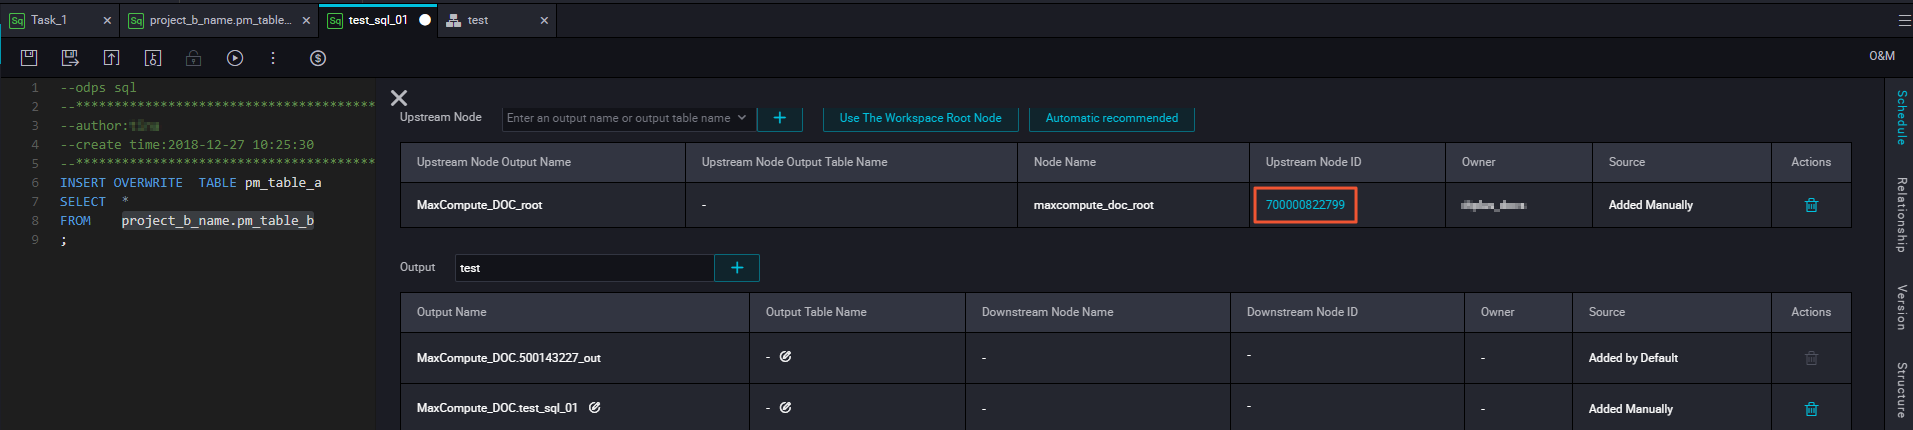Open the Schedule side panel tab
The image size is (1913, 430).
pos(1901,117)
